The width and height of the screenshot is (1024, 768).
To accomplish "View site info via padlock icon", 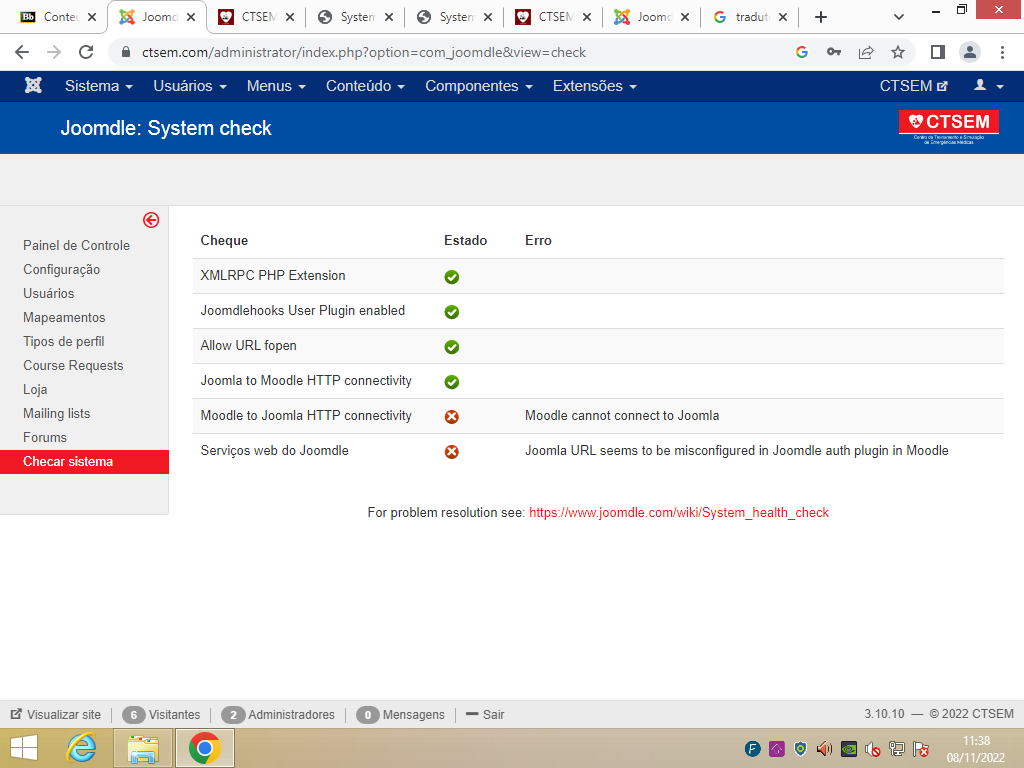I will pyautogui.click(x=126, y=52).
